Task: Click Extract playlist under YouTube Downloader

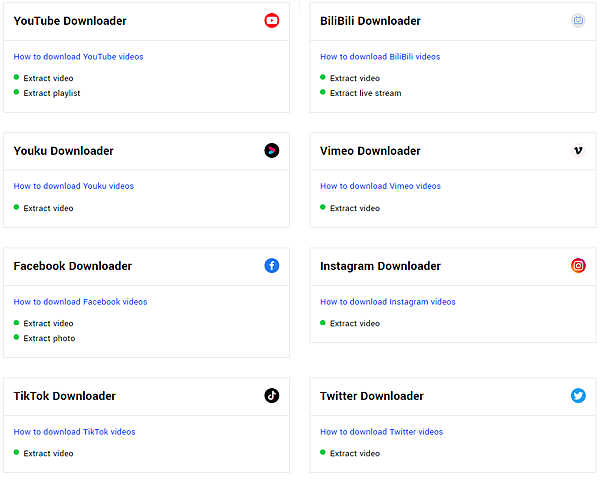Action: [x=52, y=93]
